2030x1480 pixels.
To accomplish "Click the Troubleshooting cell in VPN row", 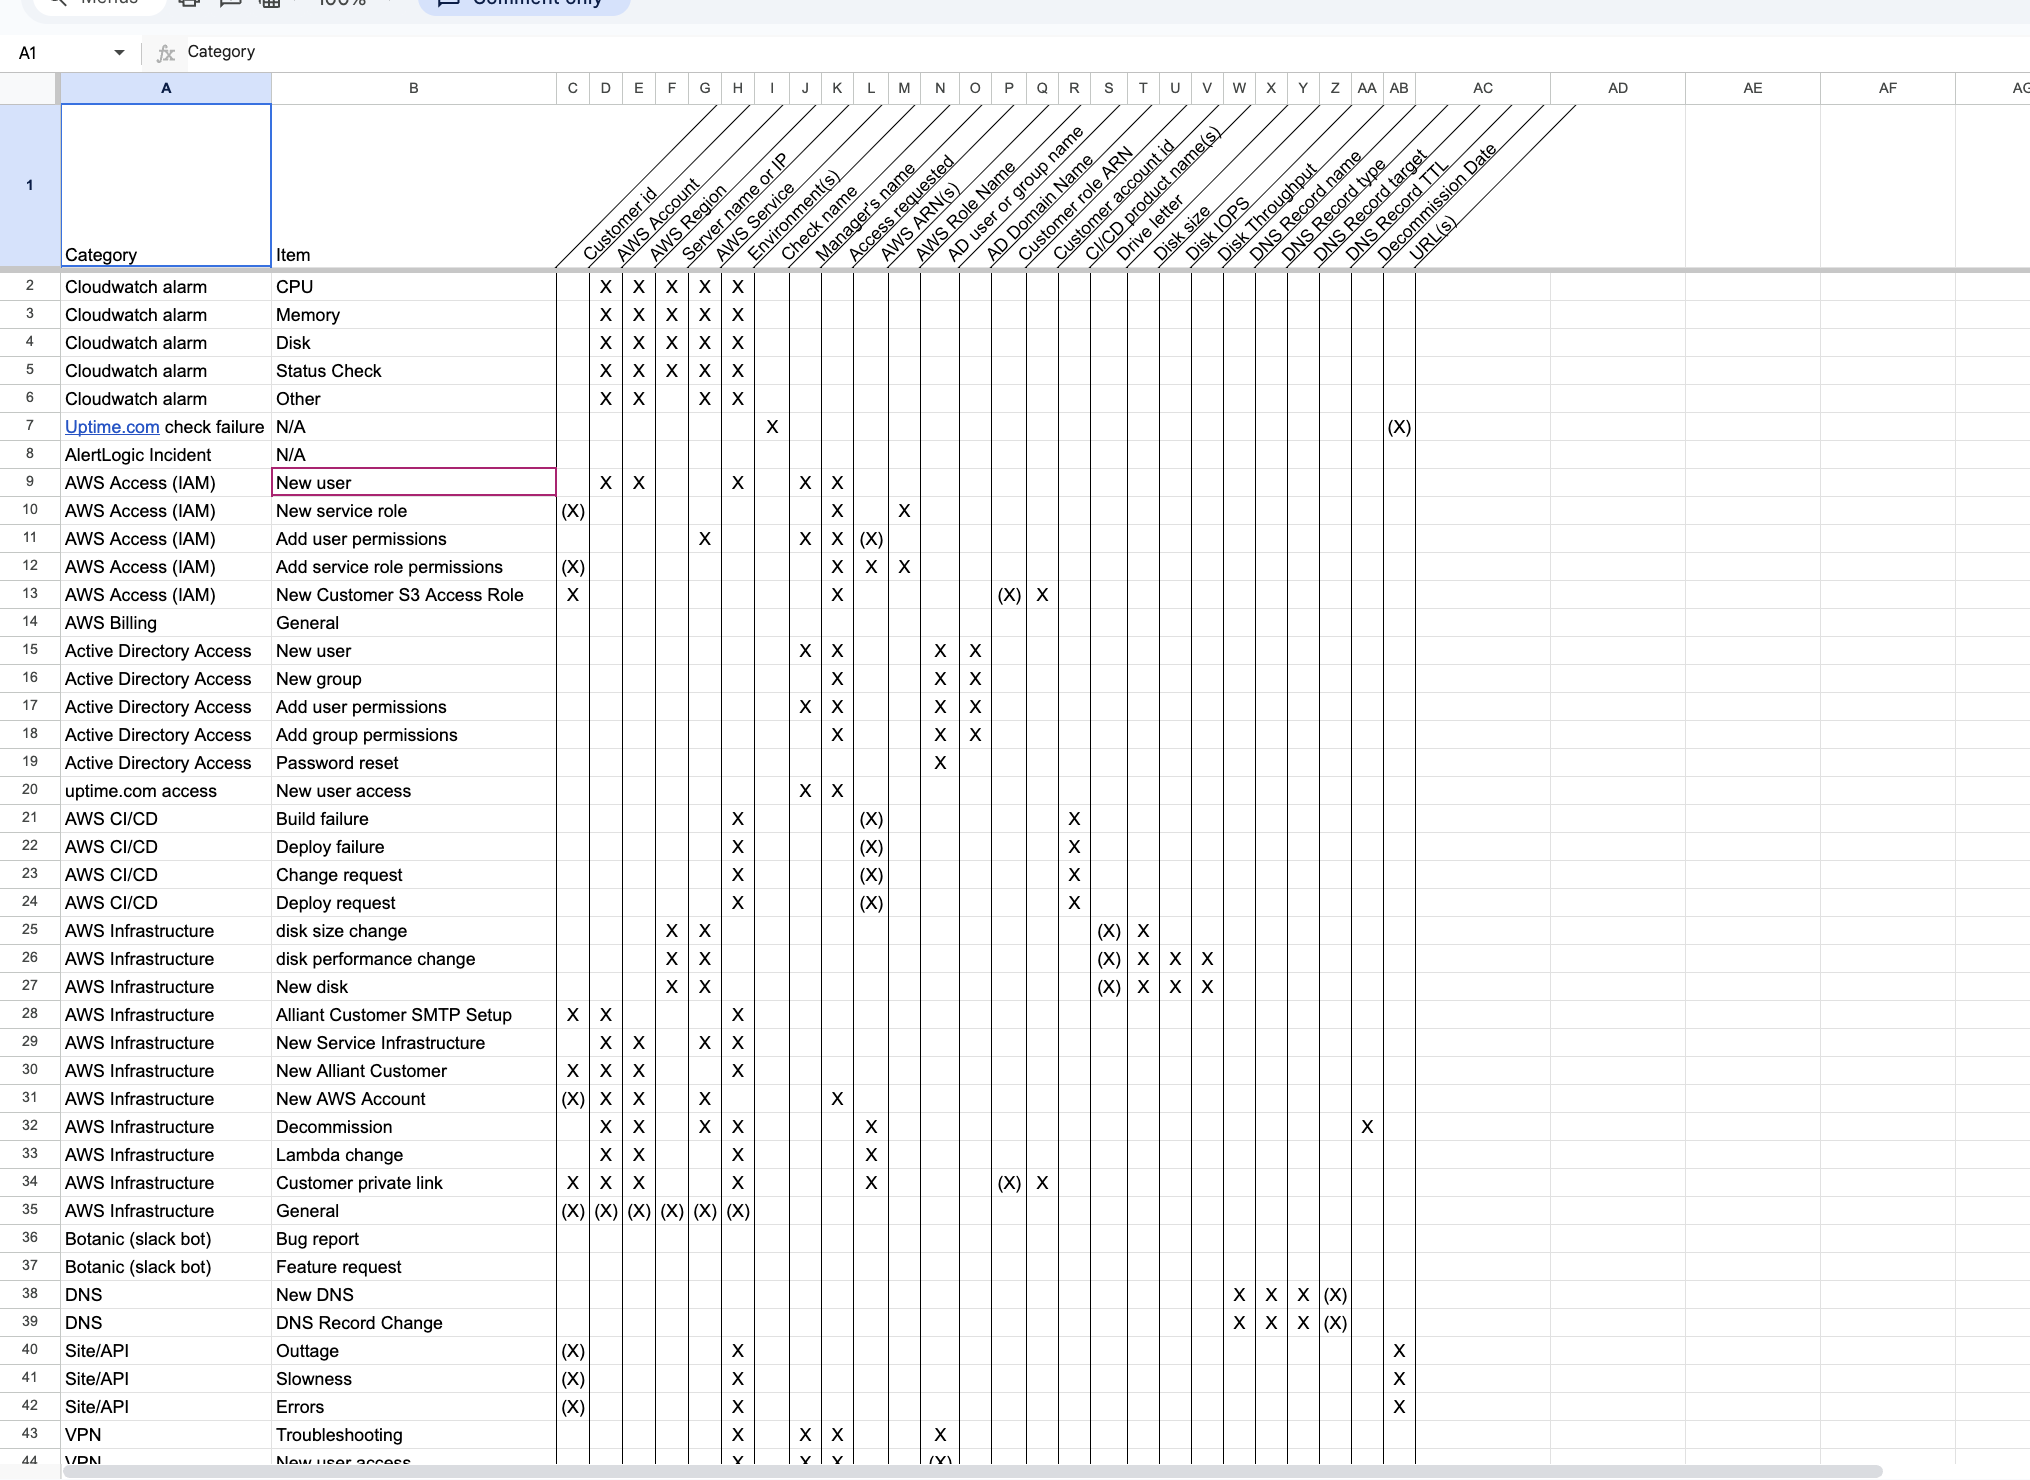I will 414,1435.
